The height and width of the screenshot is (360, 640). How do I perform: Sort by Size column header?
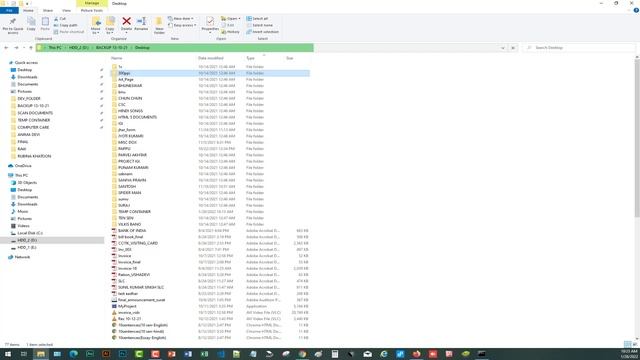pyautogui.click(x=289, y=58)
